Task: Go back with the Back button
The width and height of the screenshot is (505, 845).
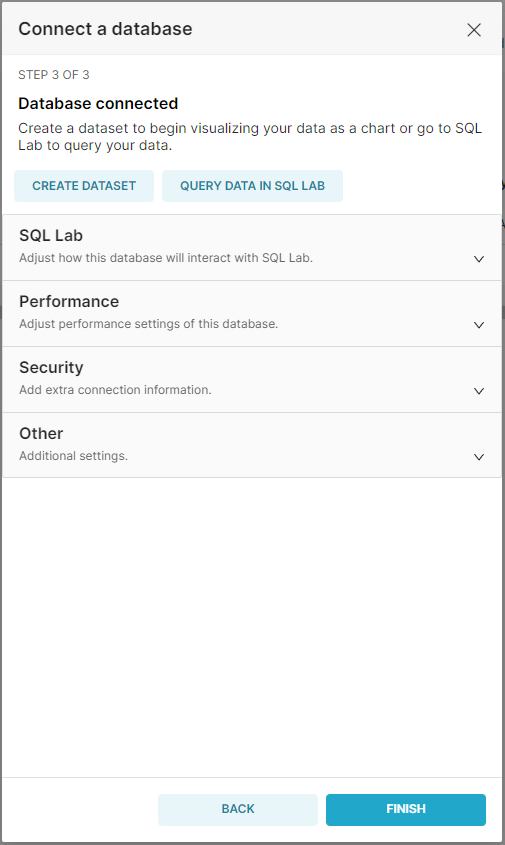Action: point(238,809)
